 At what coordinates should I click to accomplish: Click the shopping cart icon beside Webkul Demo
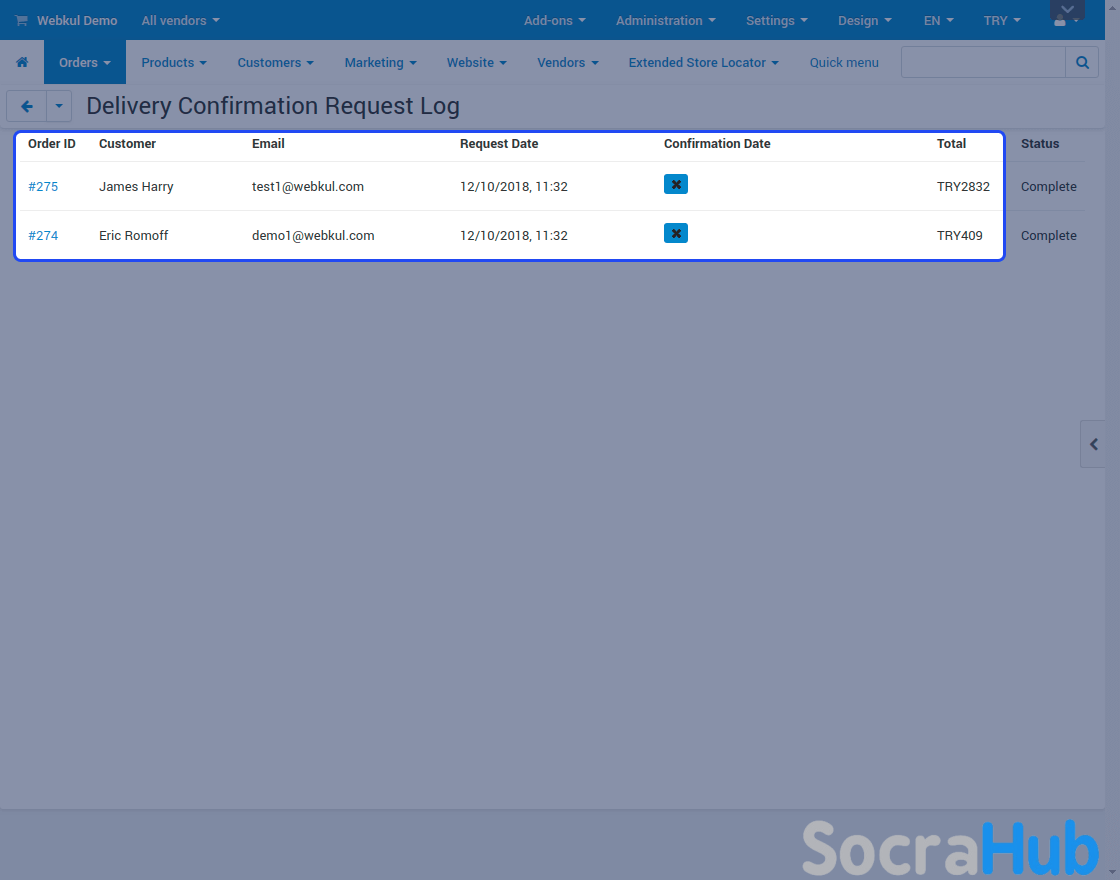(x=21, y=21)
